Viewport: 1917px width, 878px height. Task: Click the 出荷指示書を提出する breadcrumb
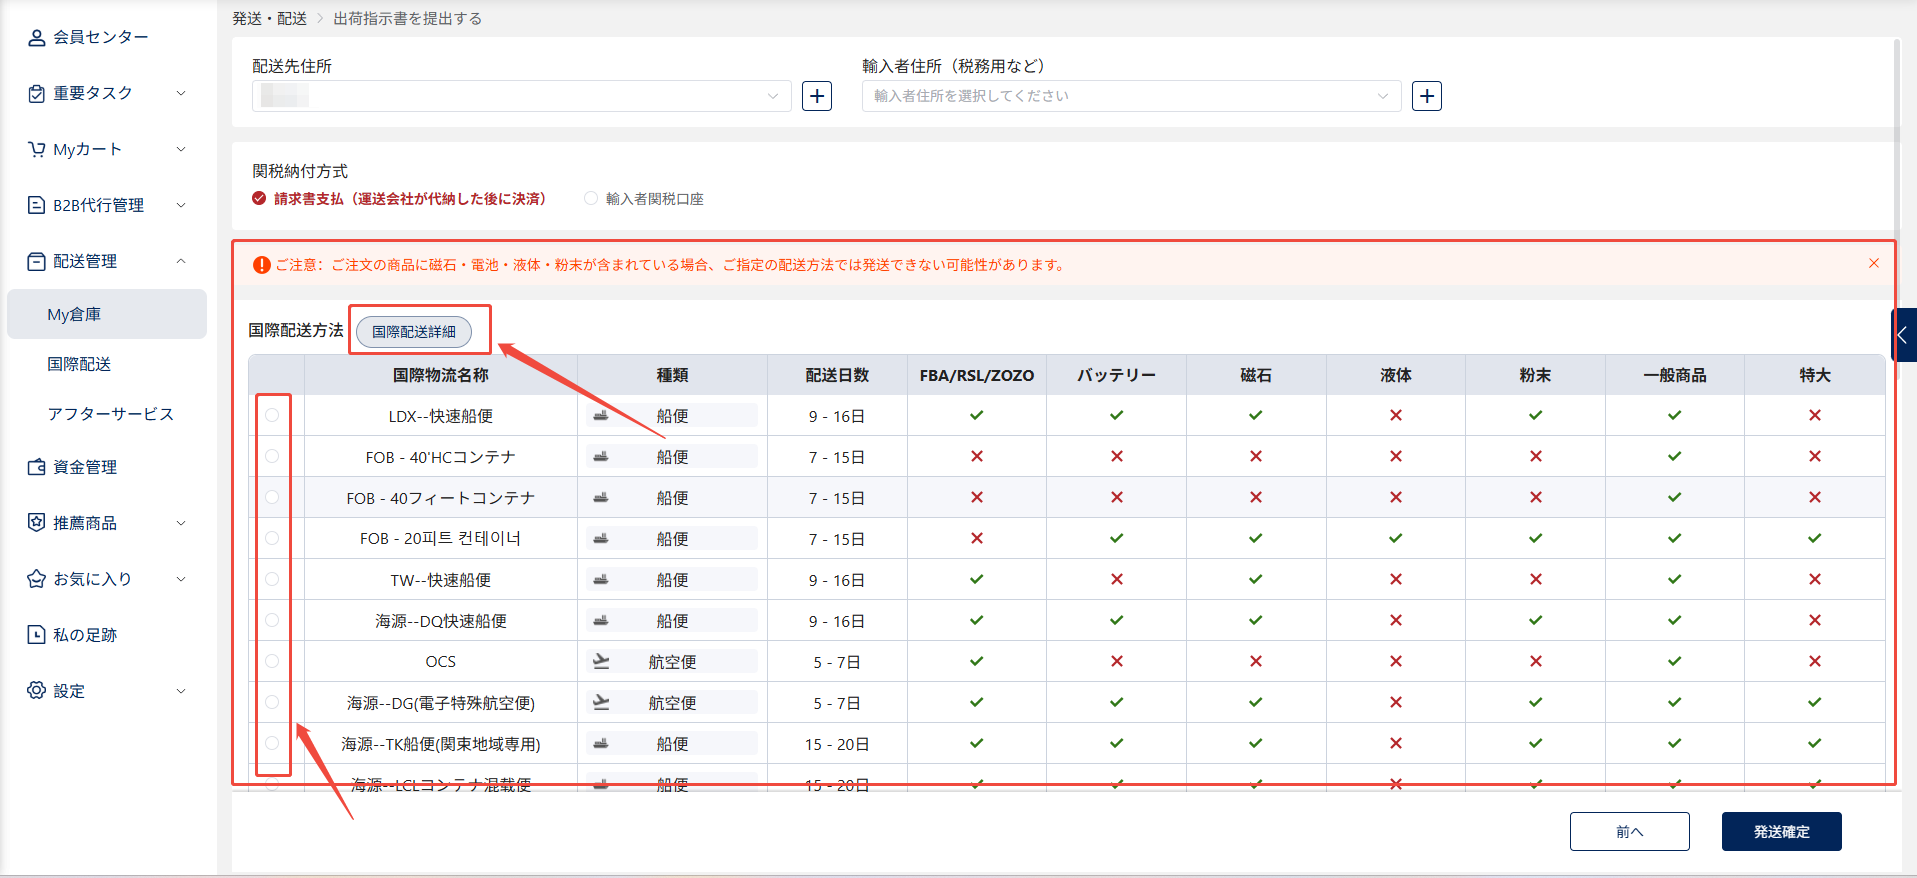tap(408, 19)
